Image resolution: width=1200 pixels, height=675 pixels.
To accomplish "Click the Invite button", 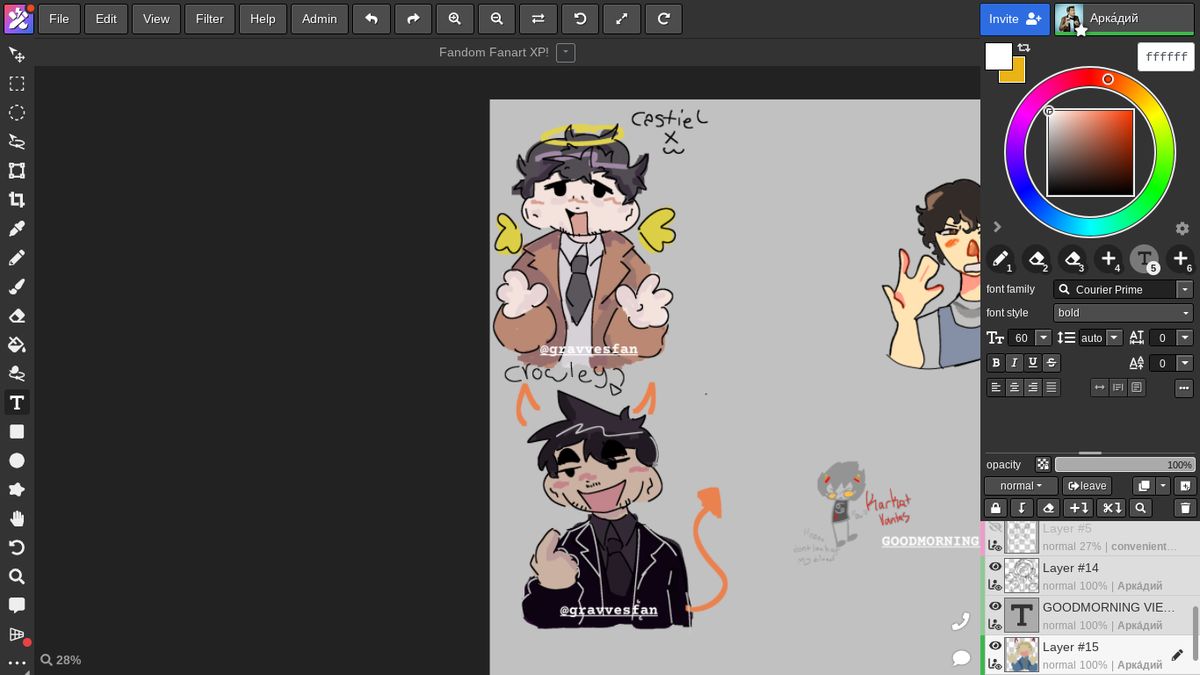I will (x=1015, y=18).
